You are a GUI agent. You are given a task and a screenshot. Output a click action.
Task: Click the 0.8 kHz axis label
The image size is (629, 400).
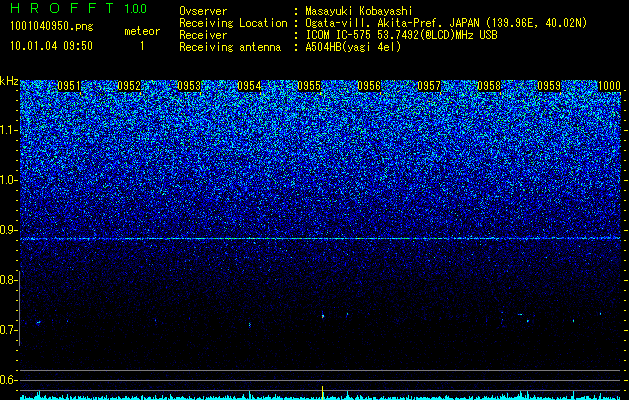point(8,280)
